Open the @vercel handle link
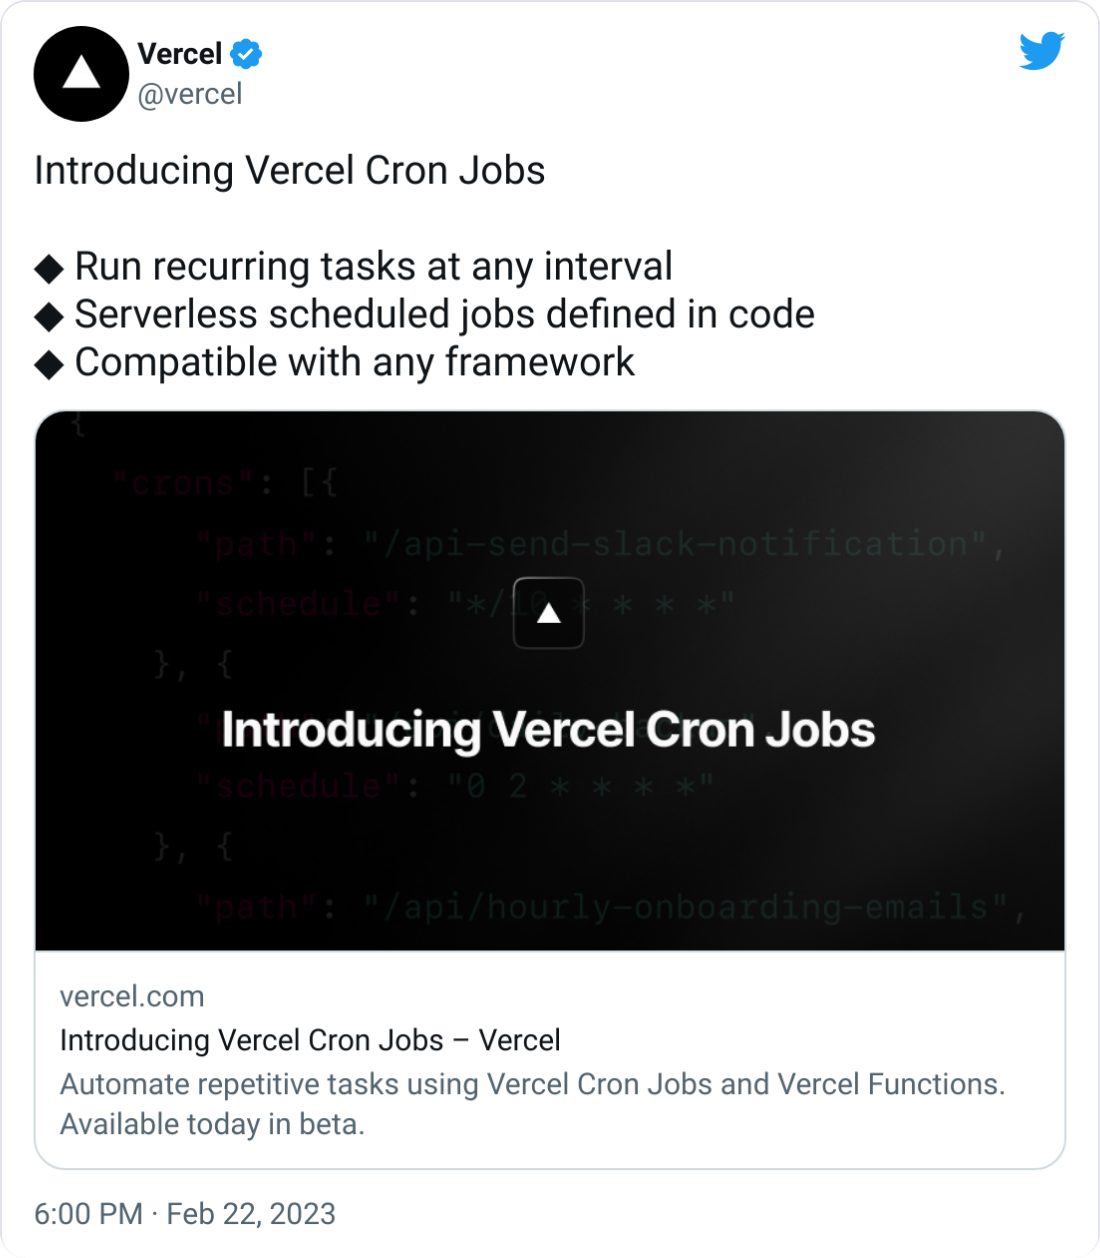Viewport: 1100px width, 1258px height. pyautogui.click(x=190, y=94)
